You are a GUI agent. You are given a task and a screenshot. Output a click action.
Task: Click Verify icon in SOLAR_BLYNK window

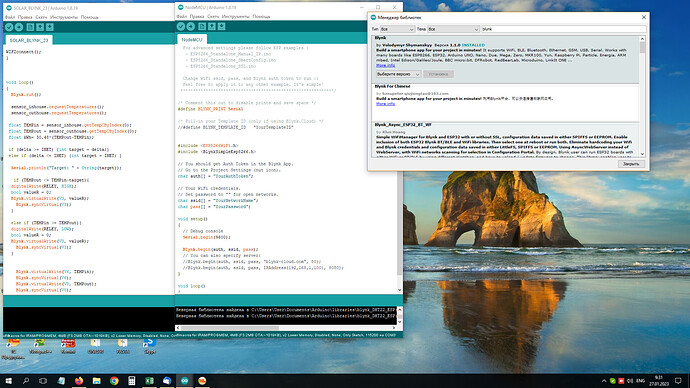pyautogui.click(x=9, y=27)
